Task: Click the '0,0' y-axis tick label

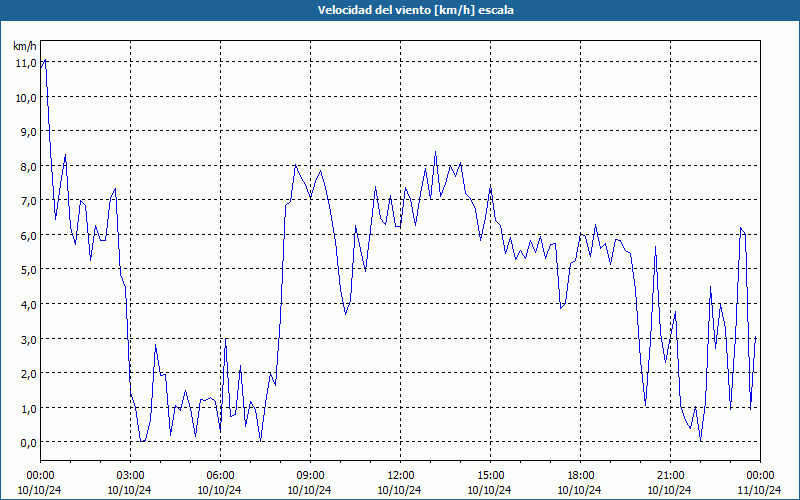Action: 28,443
